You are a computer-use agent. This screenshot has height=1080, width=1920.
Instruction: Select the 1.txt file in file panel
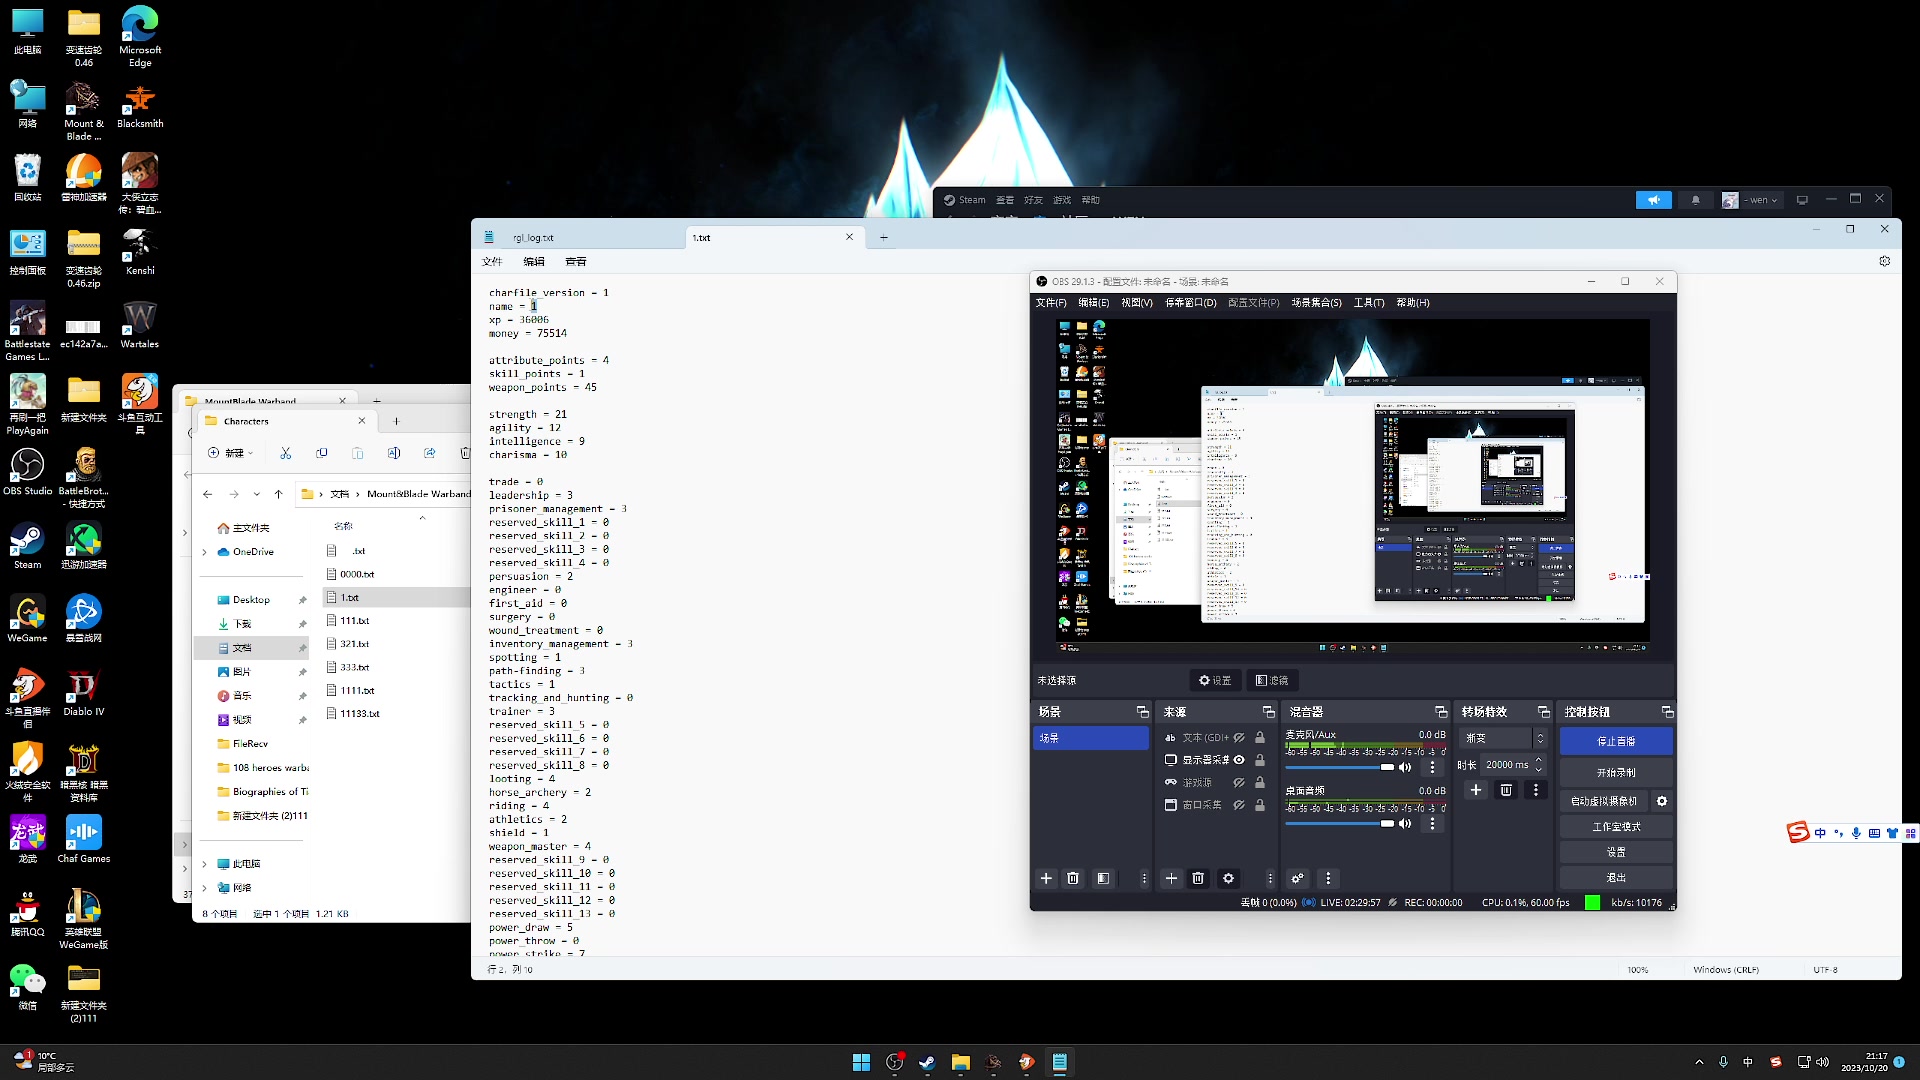[x=349, y=597]
